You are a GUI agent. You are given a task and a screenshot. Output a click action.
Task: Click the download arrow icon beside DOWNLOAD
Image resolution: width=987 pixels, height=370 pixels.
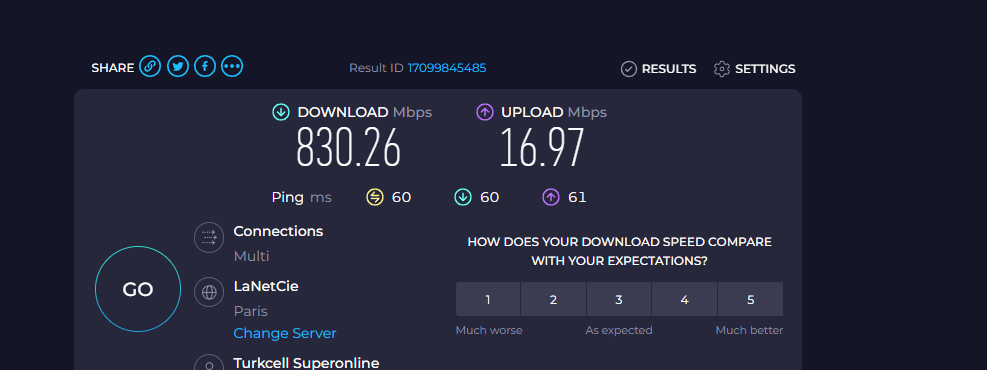click(281, 113)
